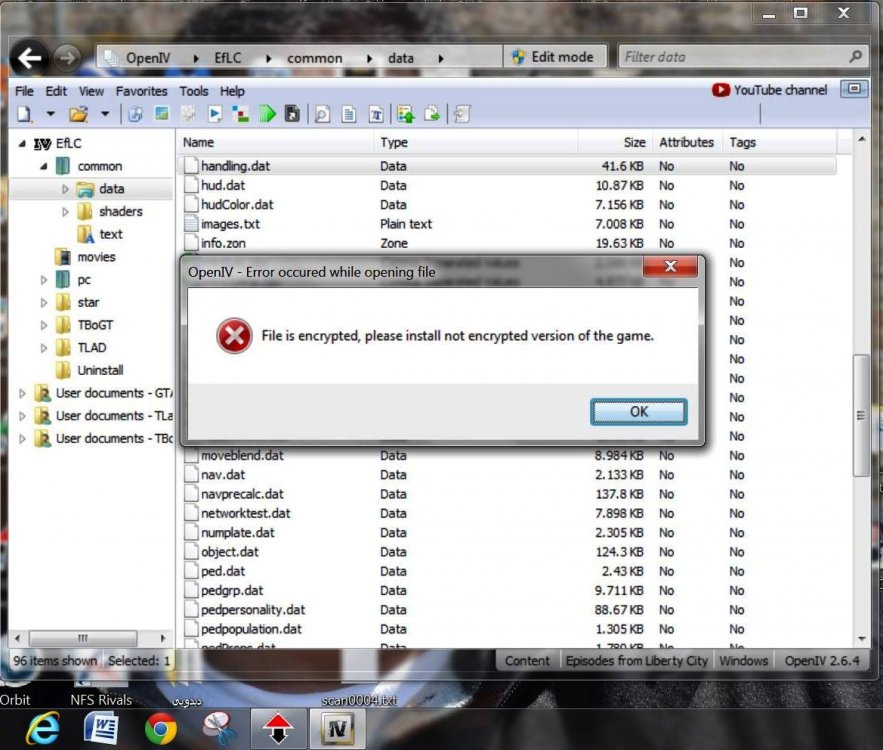This screenshot has width=883, height=750.
Task: Click the Google Chrome taskbar icon
Action: click(x=161, y=729)
